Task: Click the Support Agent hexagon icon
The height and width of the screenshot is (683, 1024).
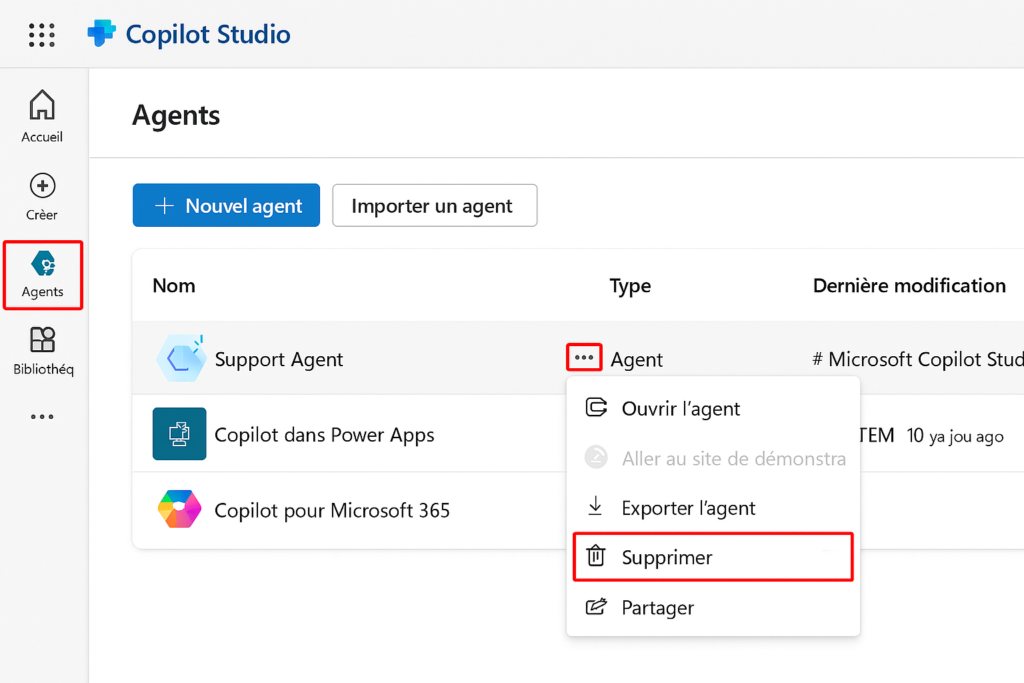Action: coord(180,359)
